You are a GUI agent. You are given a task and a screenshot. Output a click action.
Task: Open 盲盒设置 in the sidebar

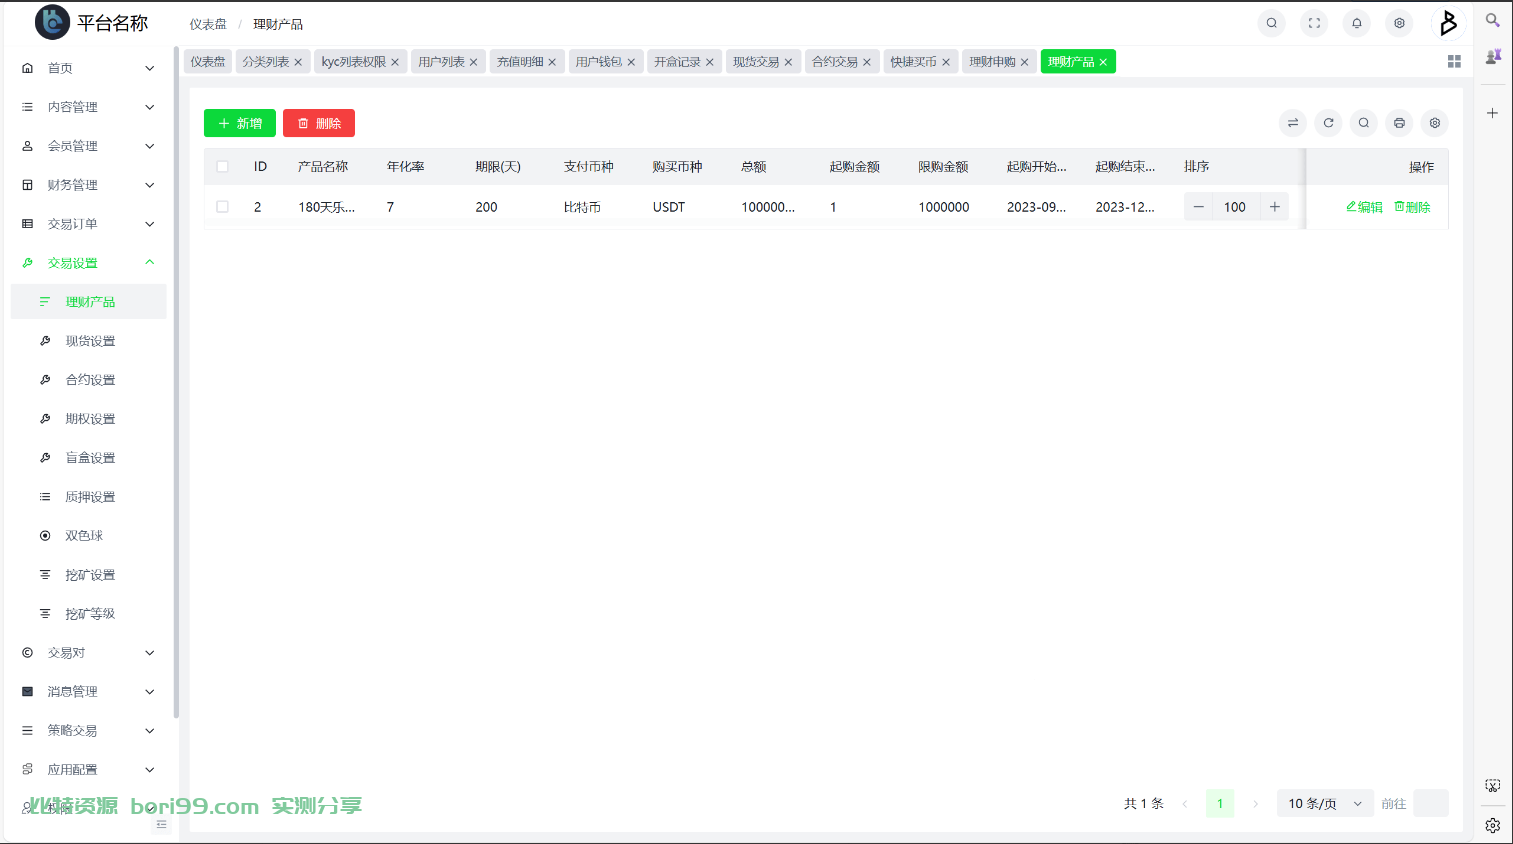tap(89, 458)
